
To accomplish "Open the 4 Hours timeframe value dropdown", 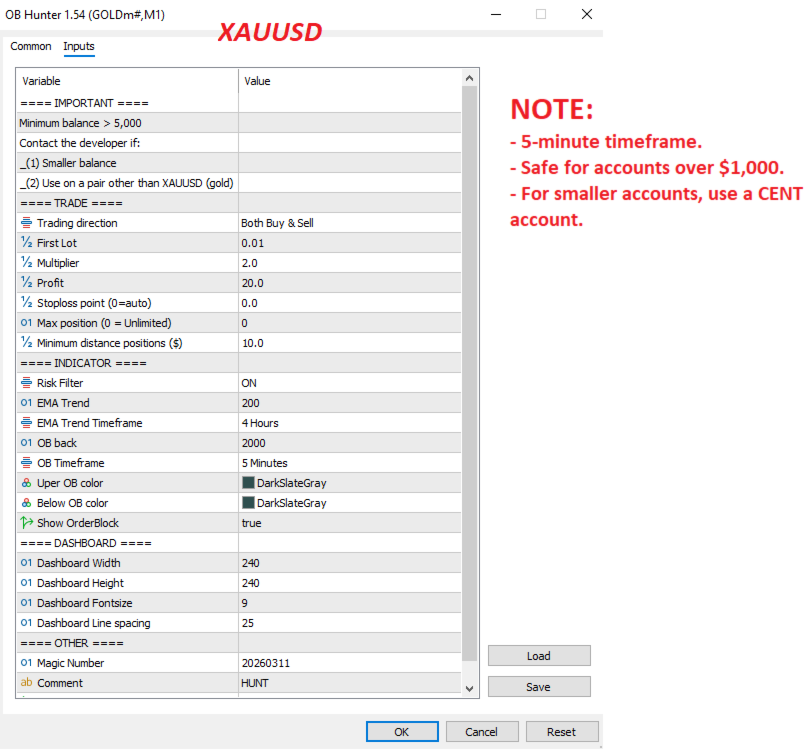I will [350, 423].
